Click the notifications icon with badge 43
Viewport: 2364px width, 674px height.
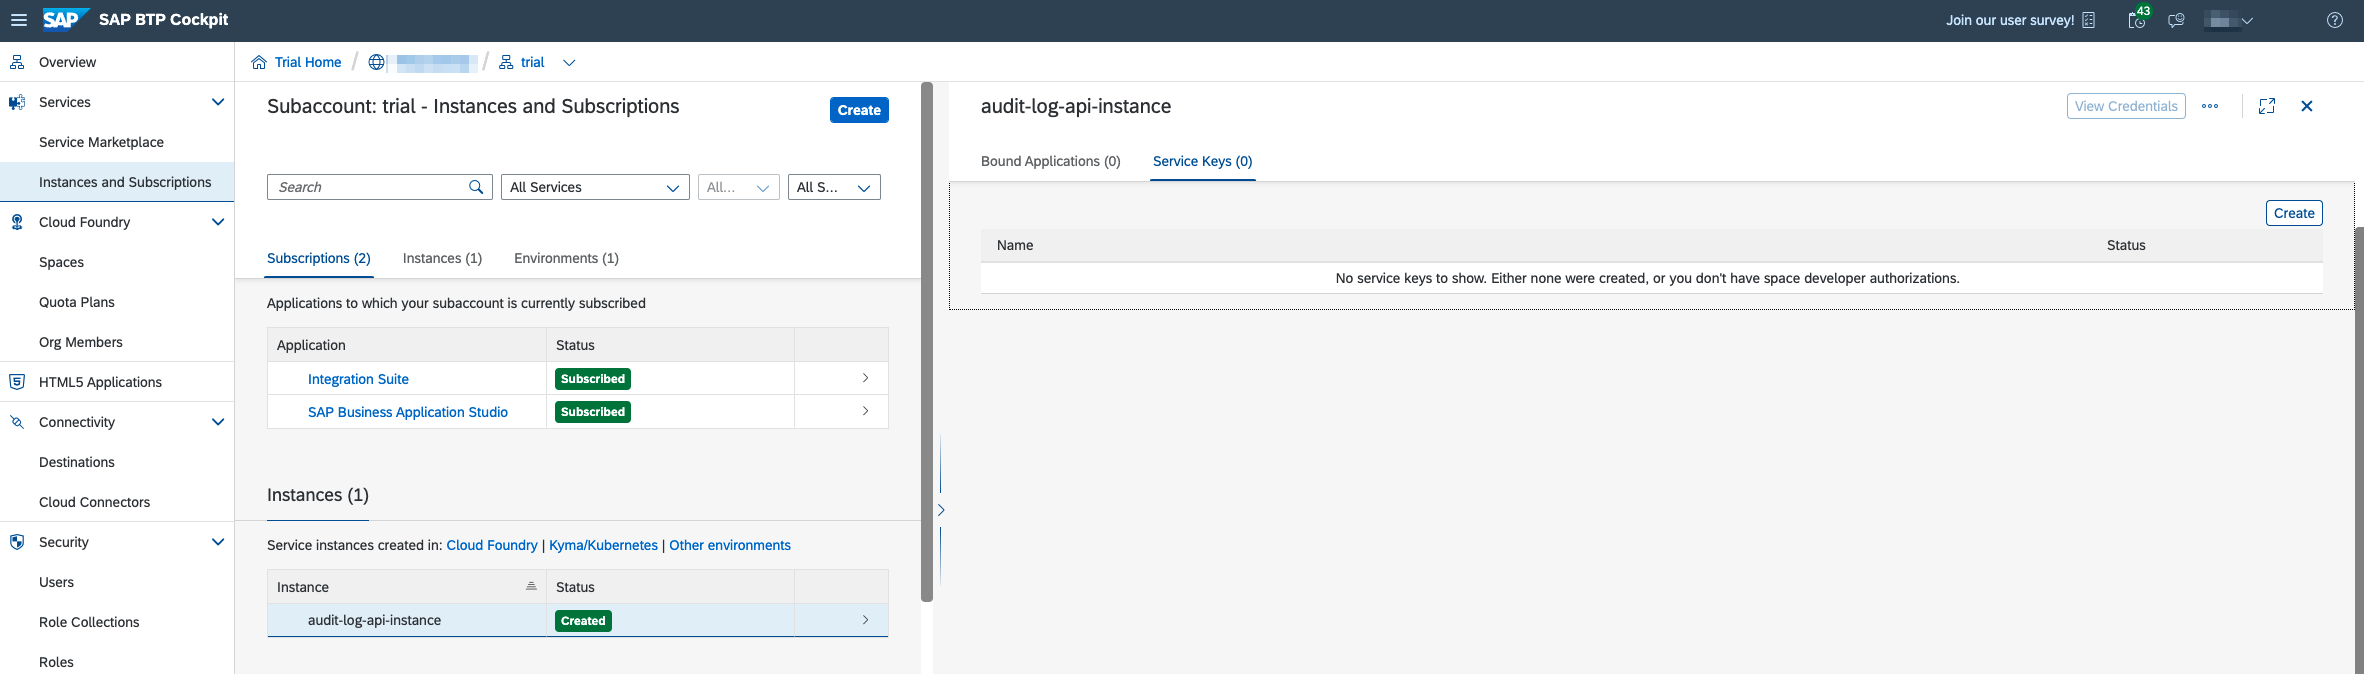pyautogui.click(x=2136, y=20)
